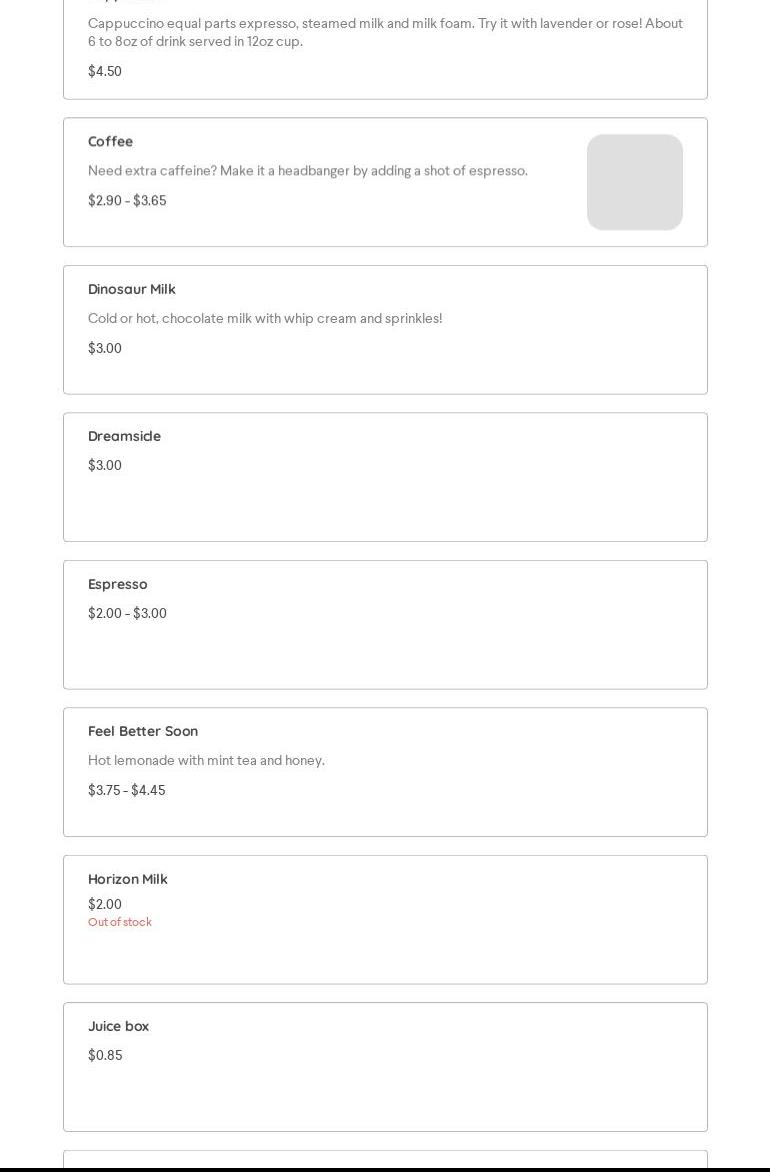Select the Horizon Milk item title
The width and height of the screenshot is (770, 1172).
127,879
